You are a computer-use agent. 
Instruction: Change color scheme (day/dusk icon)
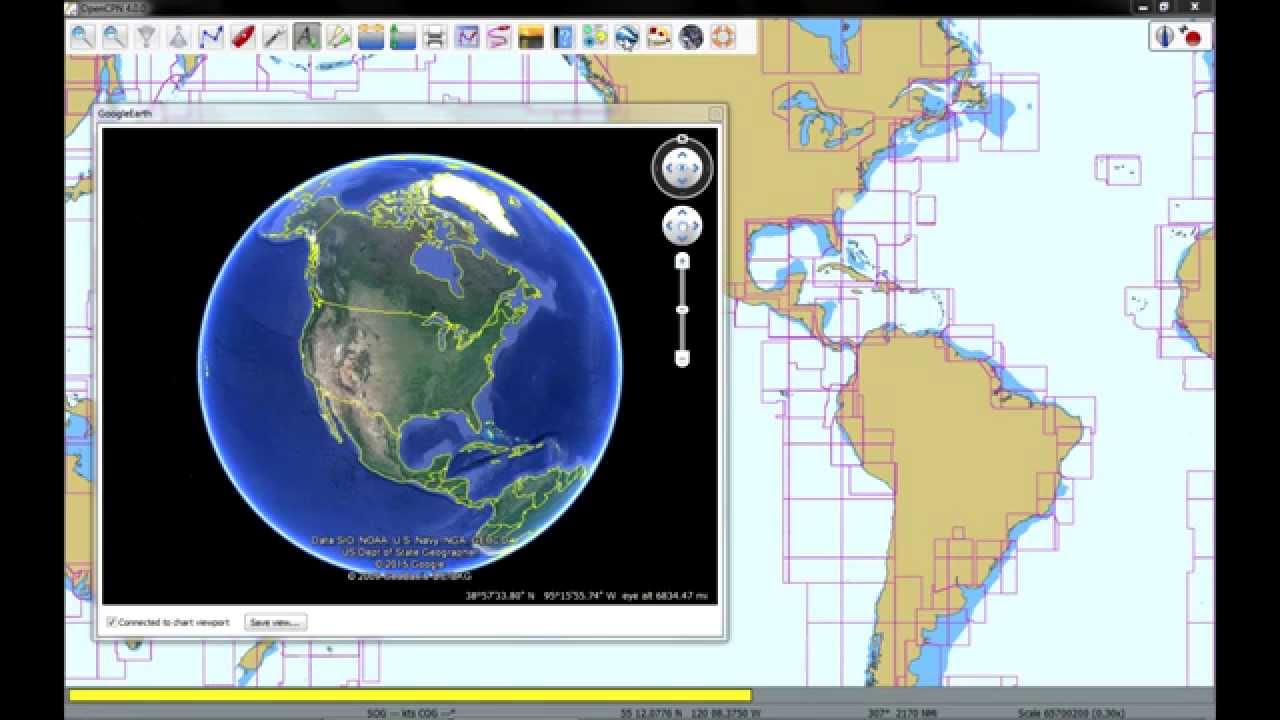(x=530, y=38)
